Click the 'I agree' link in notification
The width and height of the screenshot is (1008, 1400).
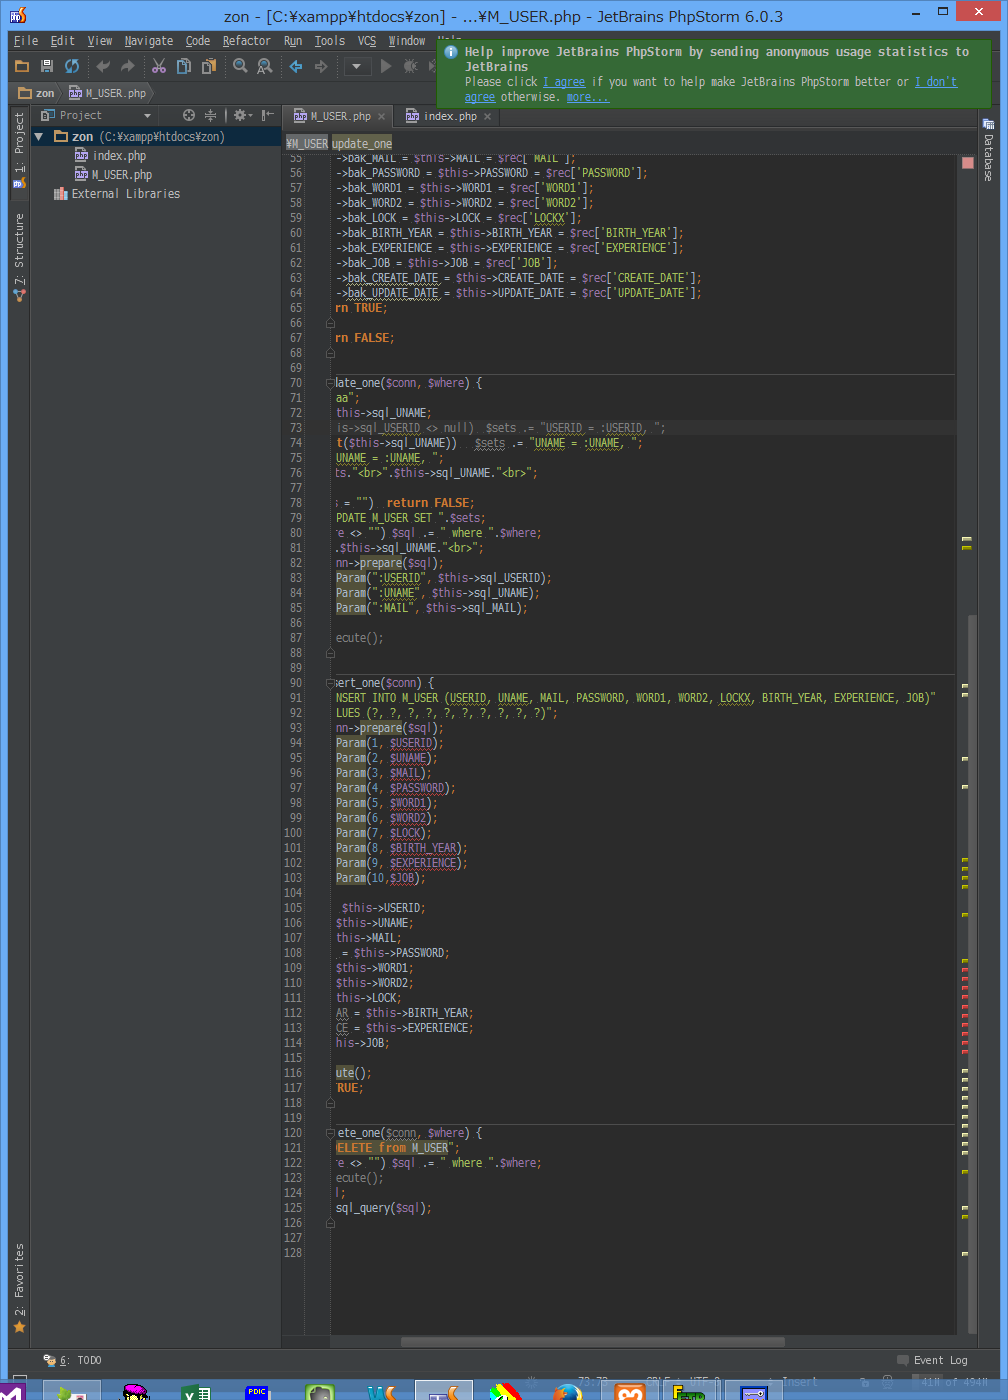[563, 82]
